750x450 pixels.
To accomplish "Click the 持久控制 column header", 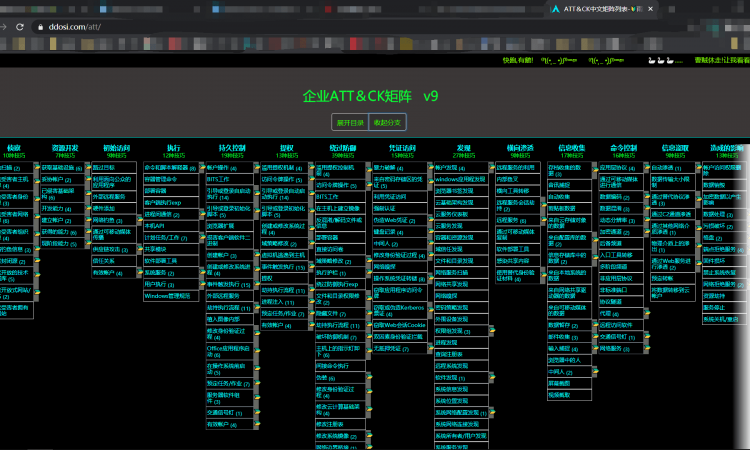I will point(232,148).
